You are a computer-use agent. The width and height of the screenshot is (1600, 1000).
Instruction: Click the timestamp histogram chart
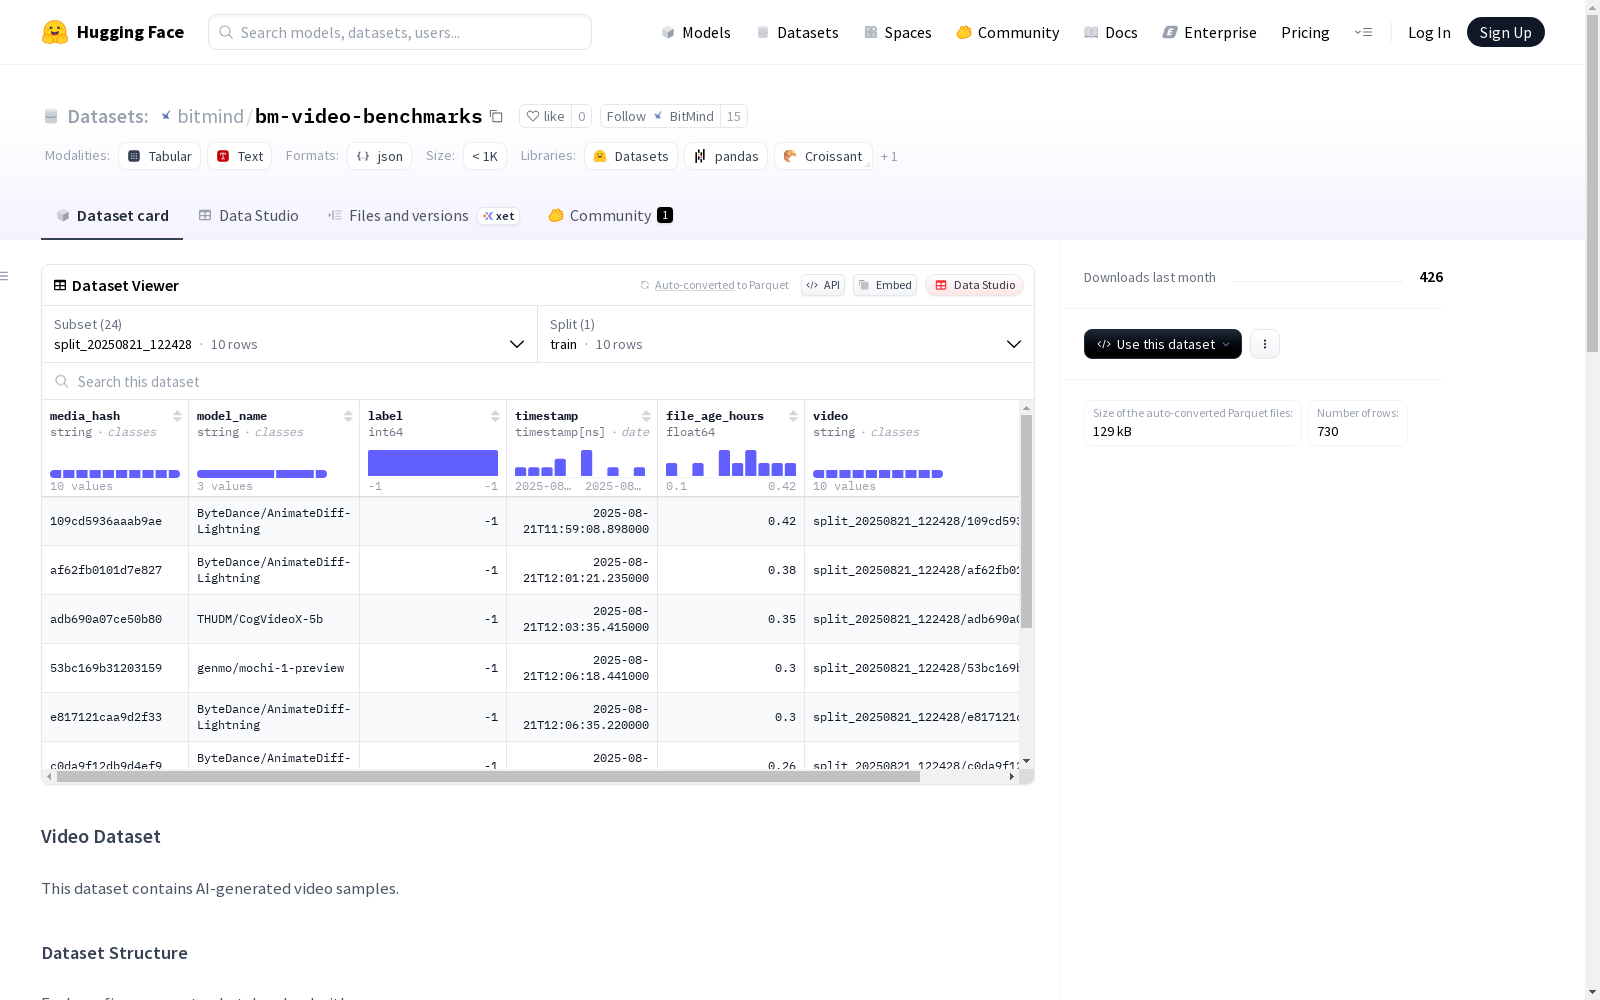point(581,463)
